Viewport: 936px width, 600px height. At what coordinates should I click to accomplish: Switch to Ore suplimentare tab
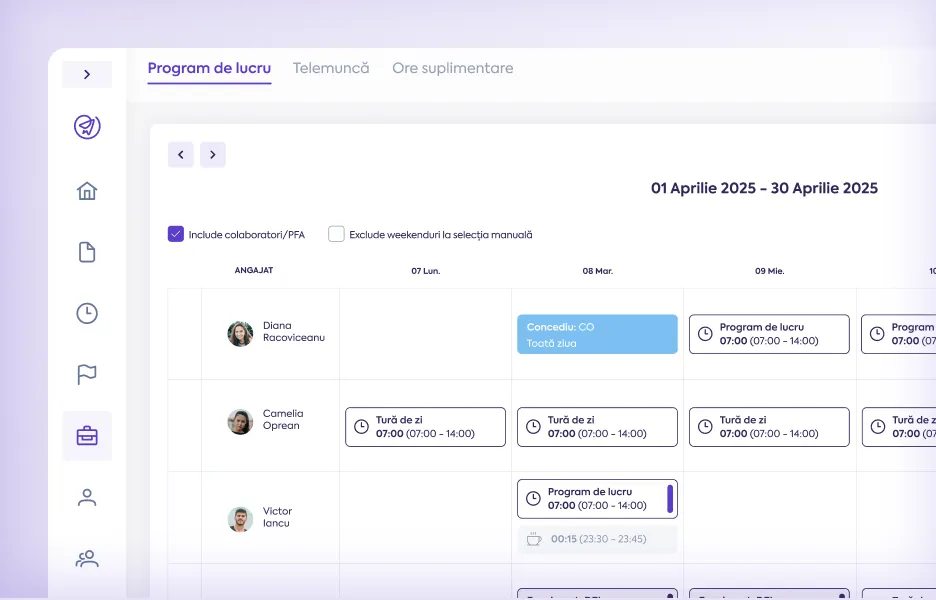452,68
